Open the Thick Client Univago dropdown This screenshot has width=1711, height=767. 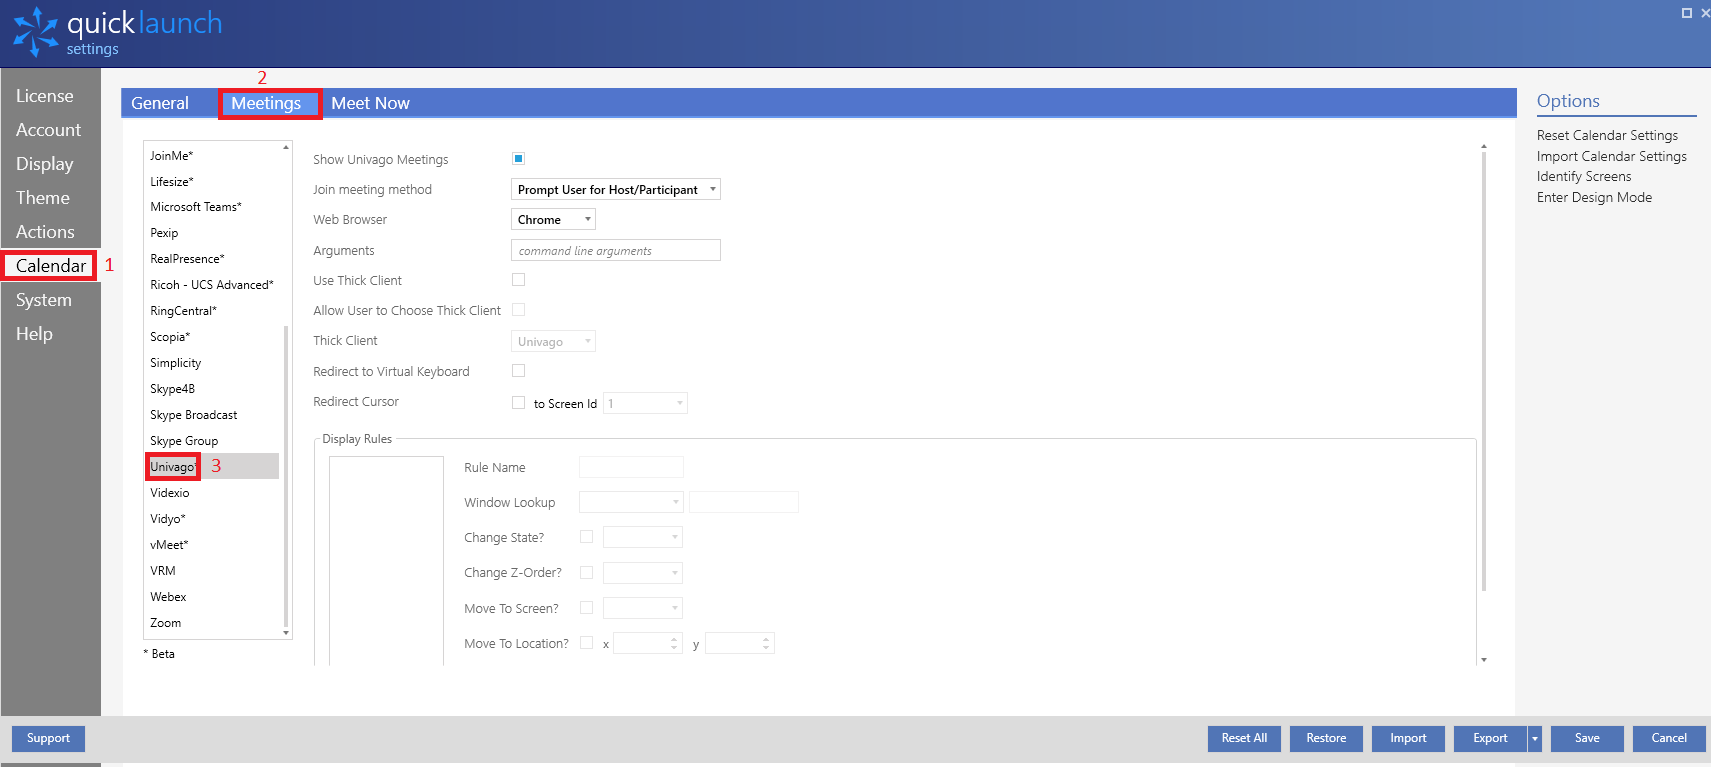click(554, 342)
